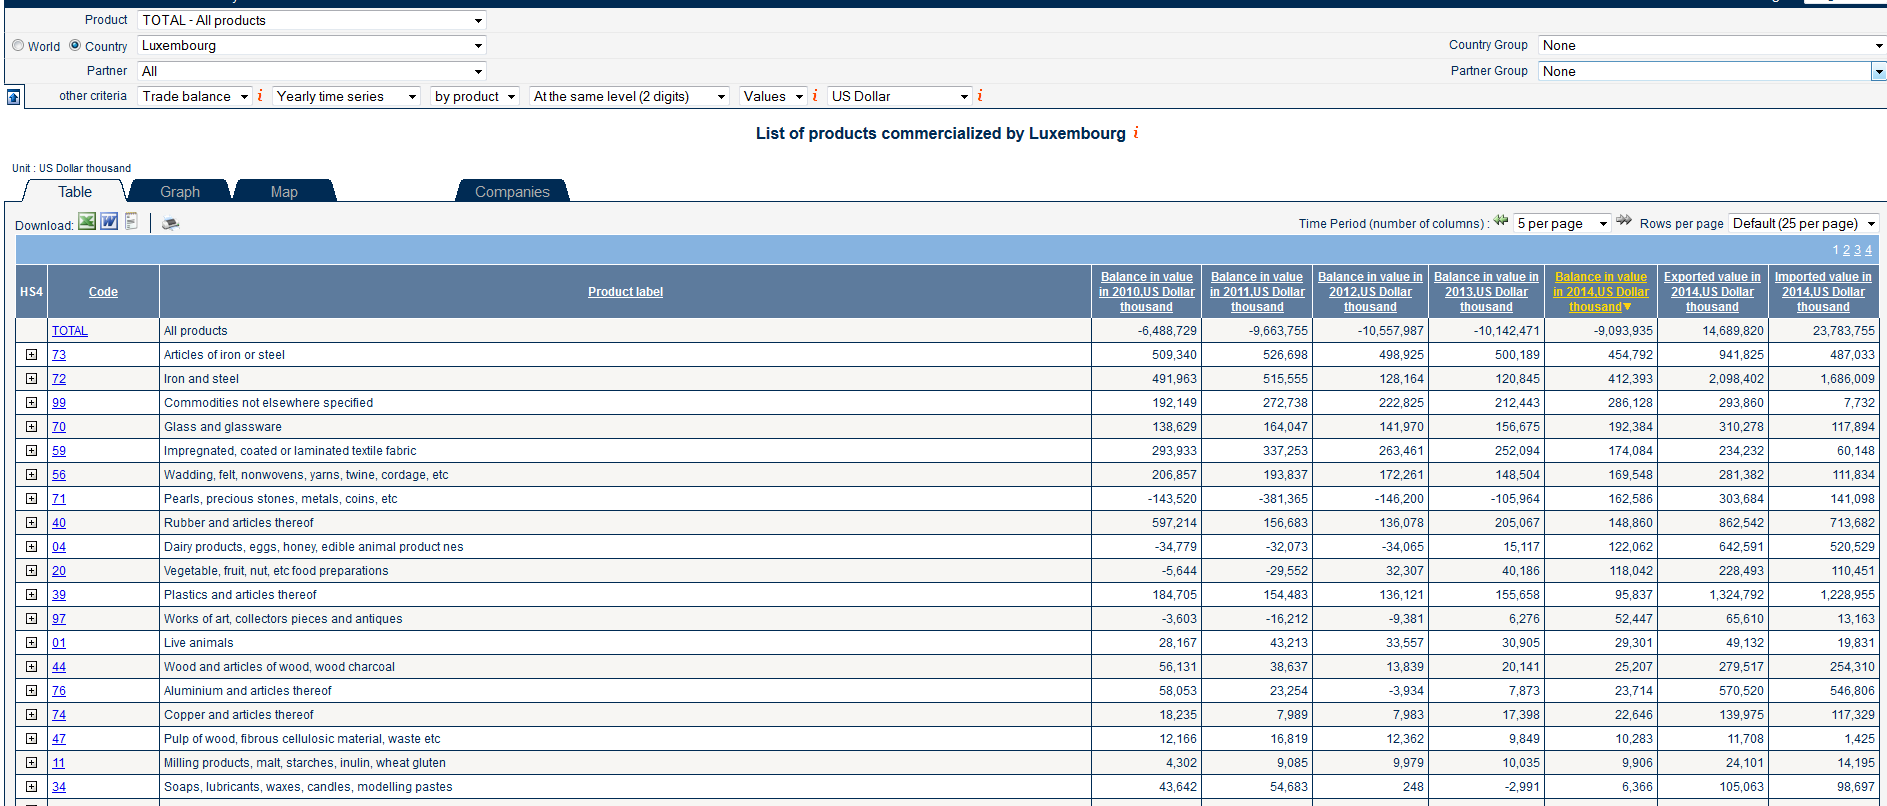1887x806 pixels.
Task: Open product code 47 link
Action: (59, 739)
